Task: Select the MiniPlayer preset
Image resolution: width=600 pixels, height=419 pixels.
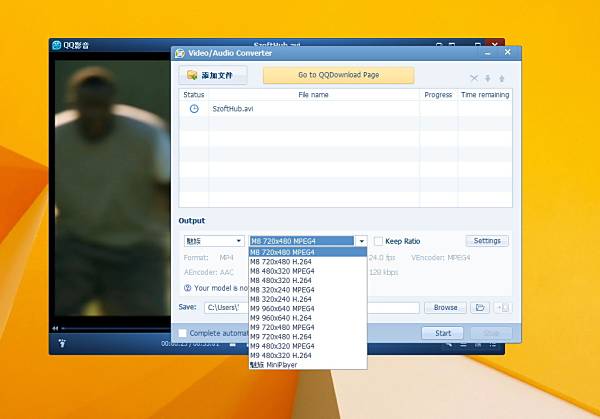Action: pos(308,365)
